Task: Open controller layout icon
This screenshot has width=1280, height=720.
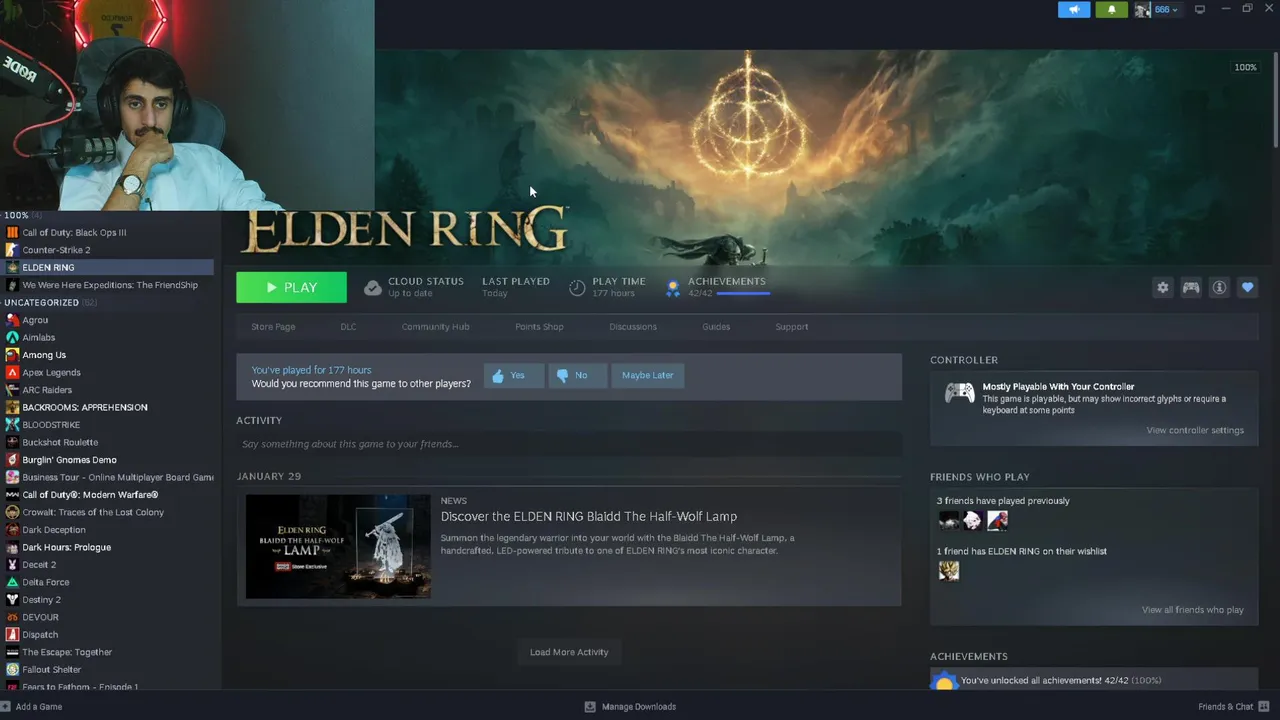Action: pos(1190,287)
